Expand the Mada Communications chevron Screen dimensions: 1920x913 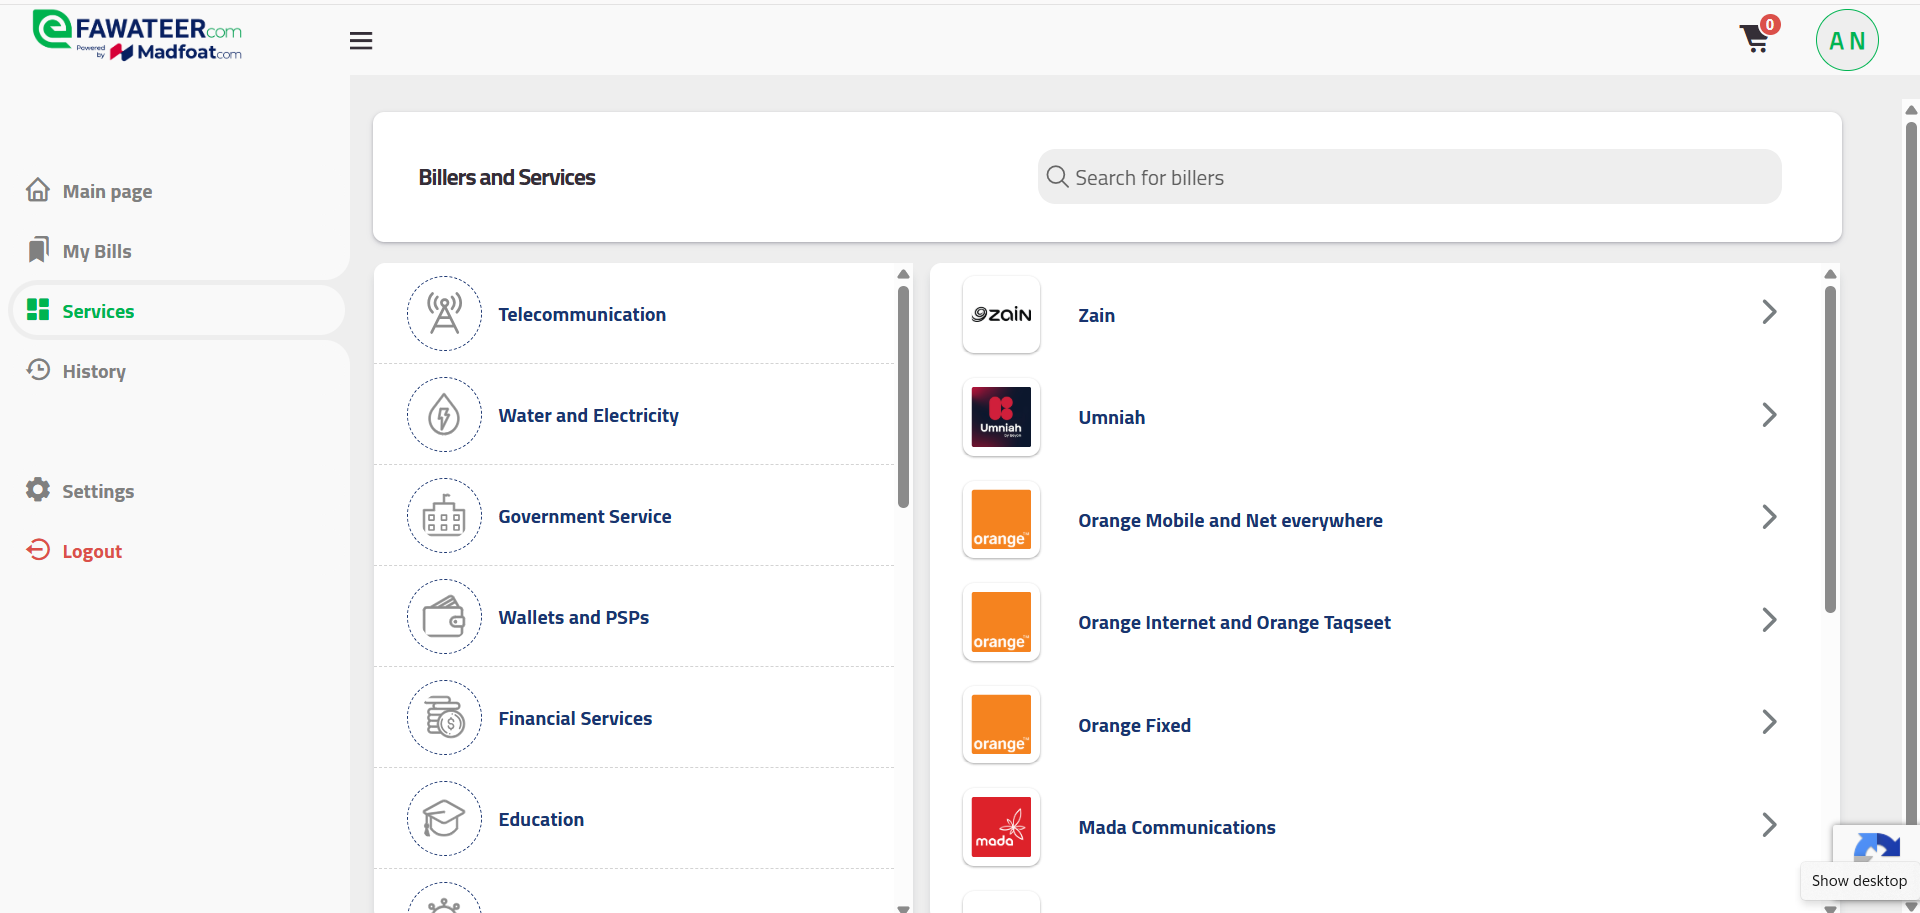[1768, 825]
